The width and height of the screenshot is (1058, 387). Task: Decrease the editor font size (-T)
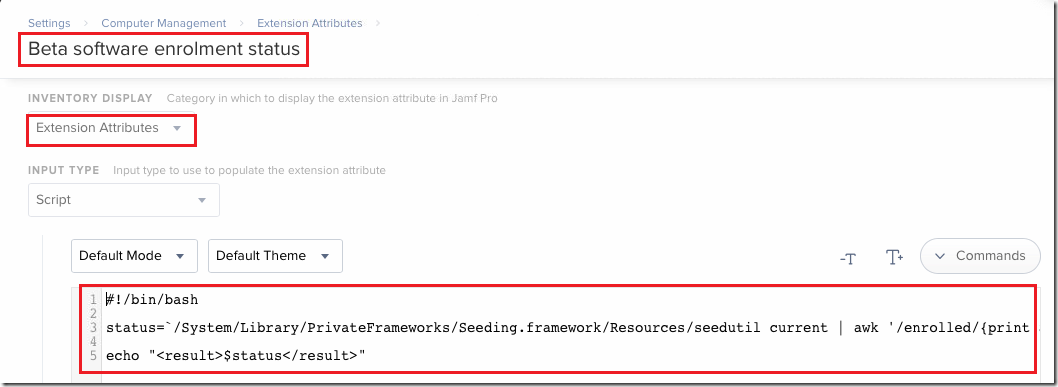847,257
